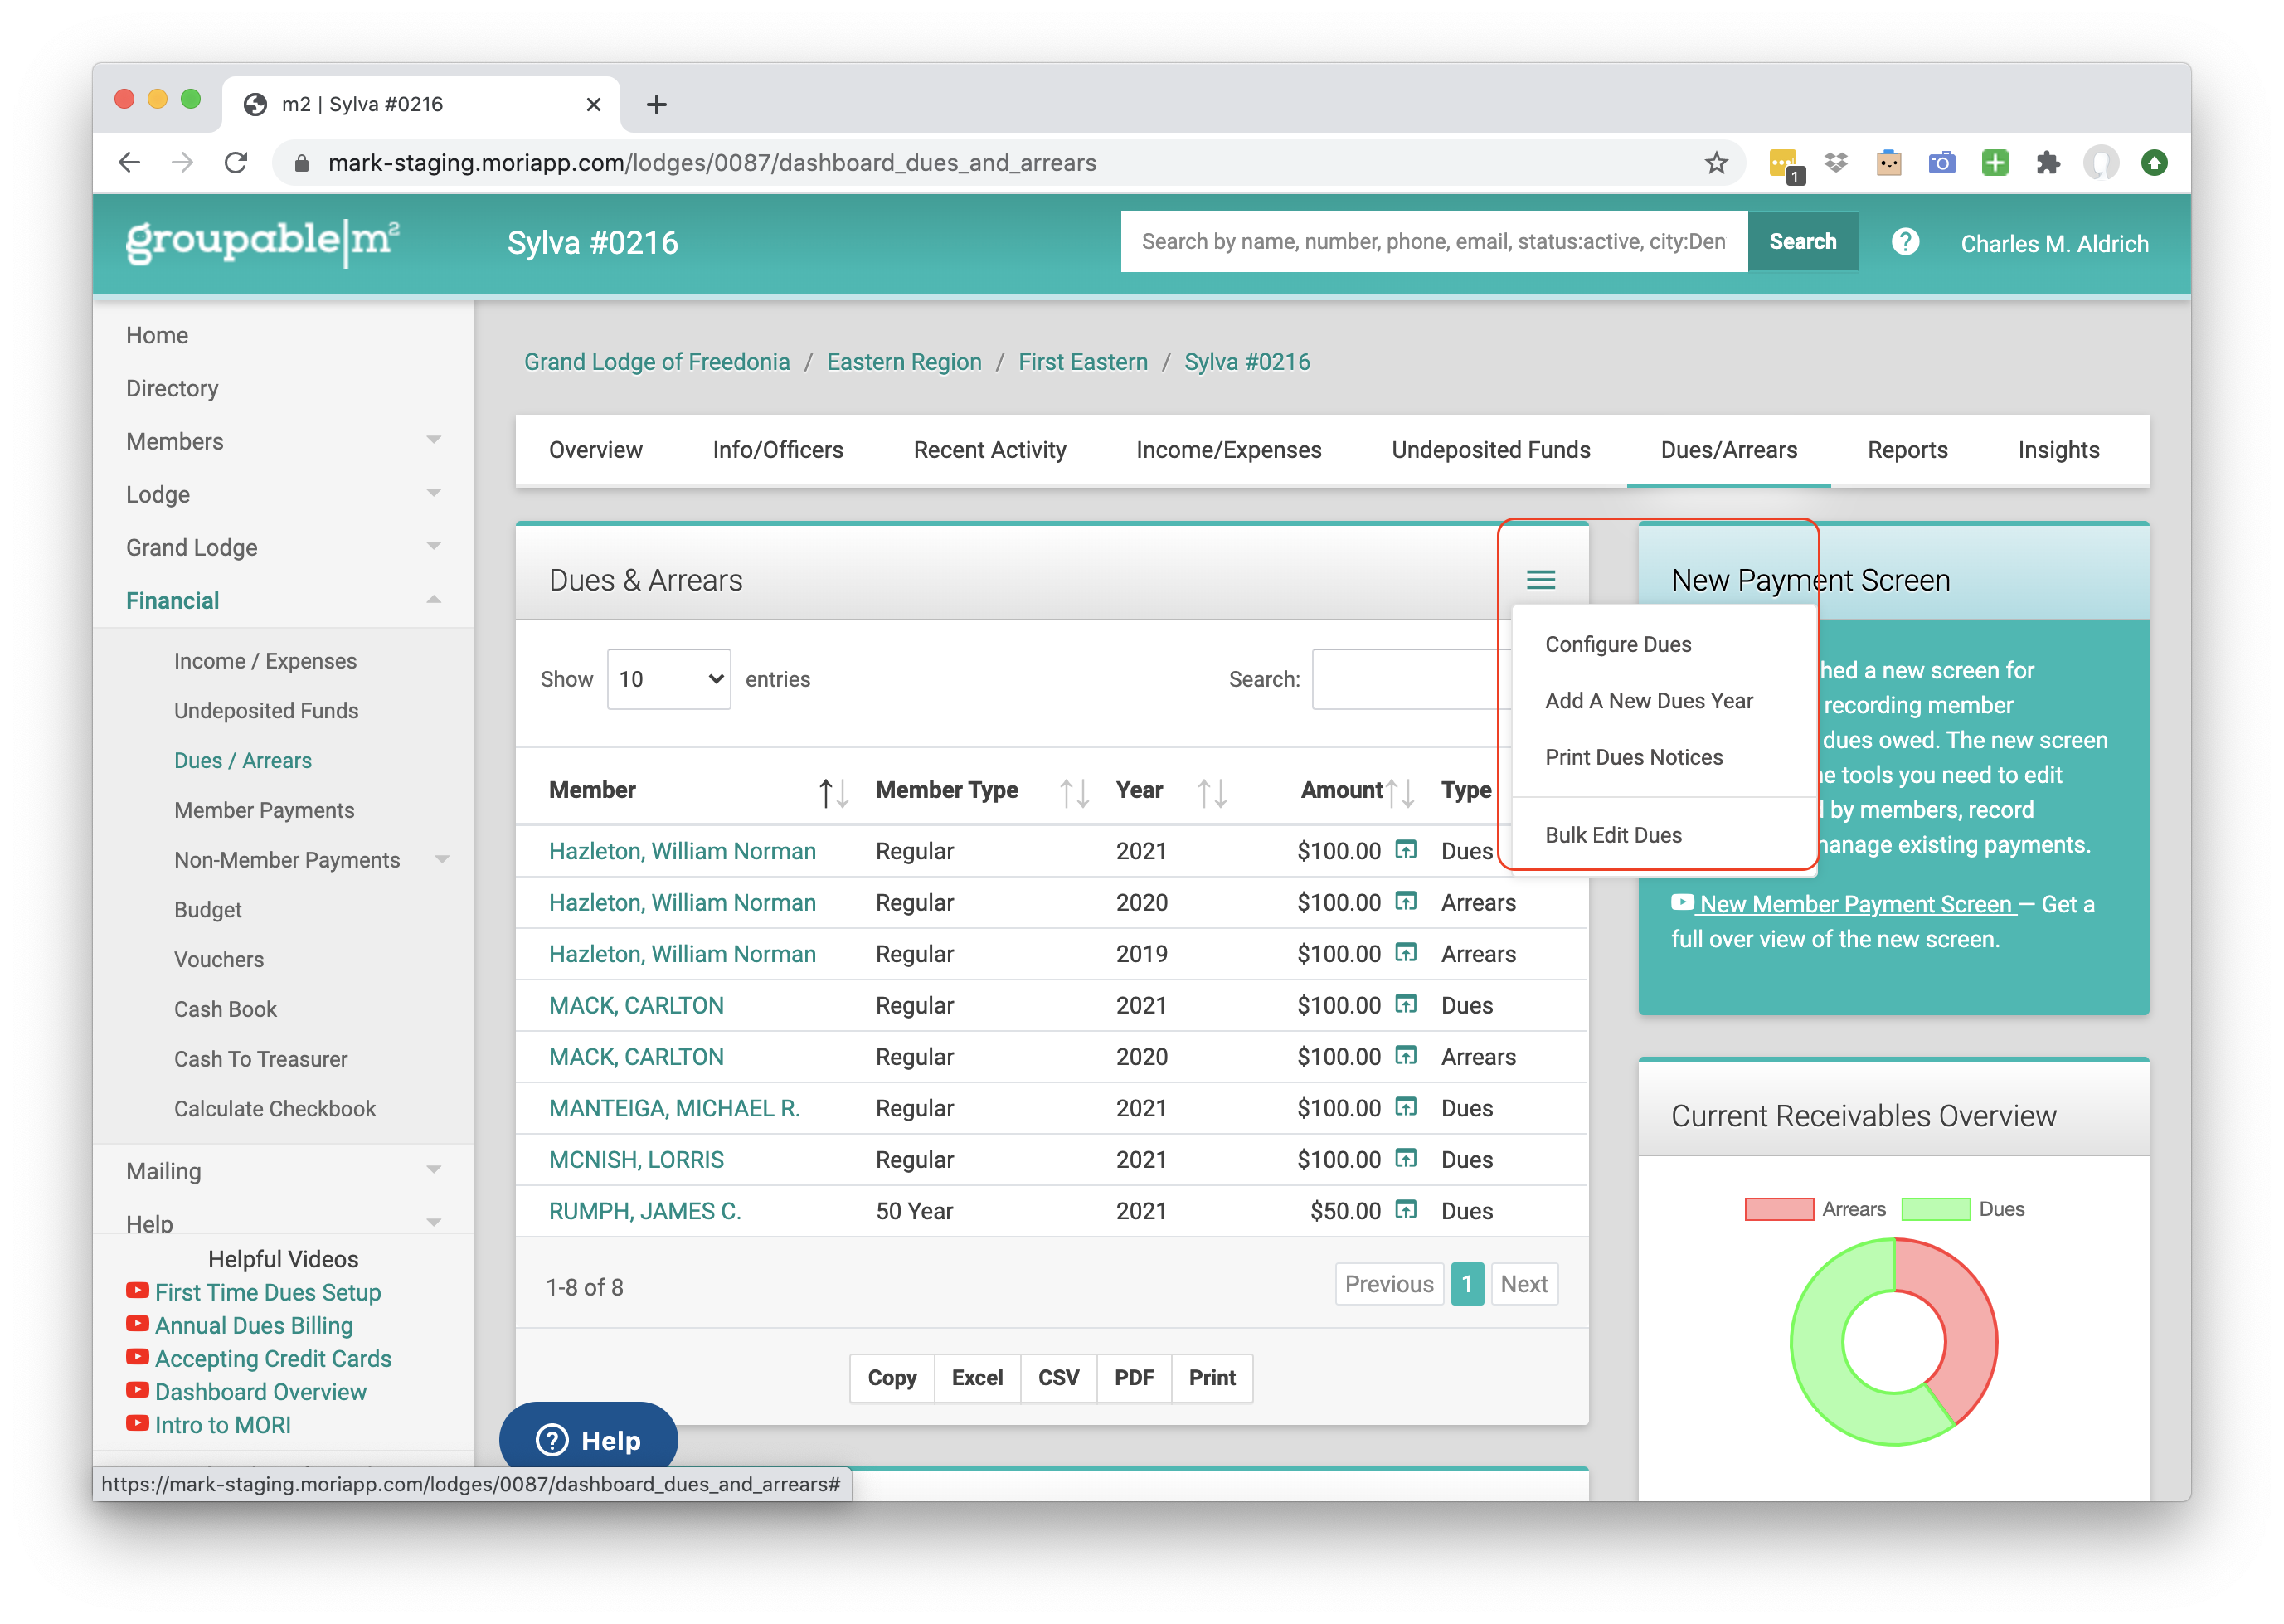Screen dimensions: 2284x1624
Task: Open the Show entries dropdown
Action: pyautogui.click(x=669, y=679)
